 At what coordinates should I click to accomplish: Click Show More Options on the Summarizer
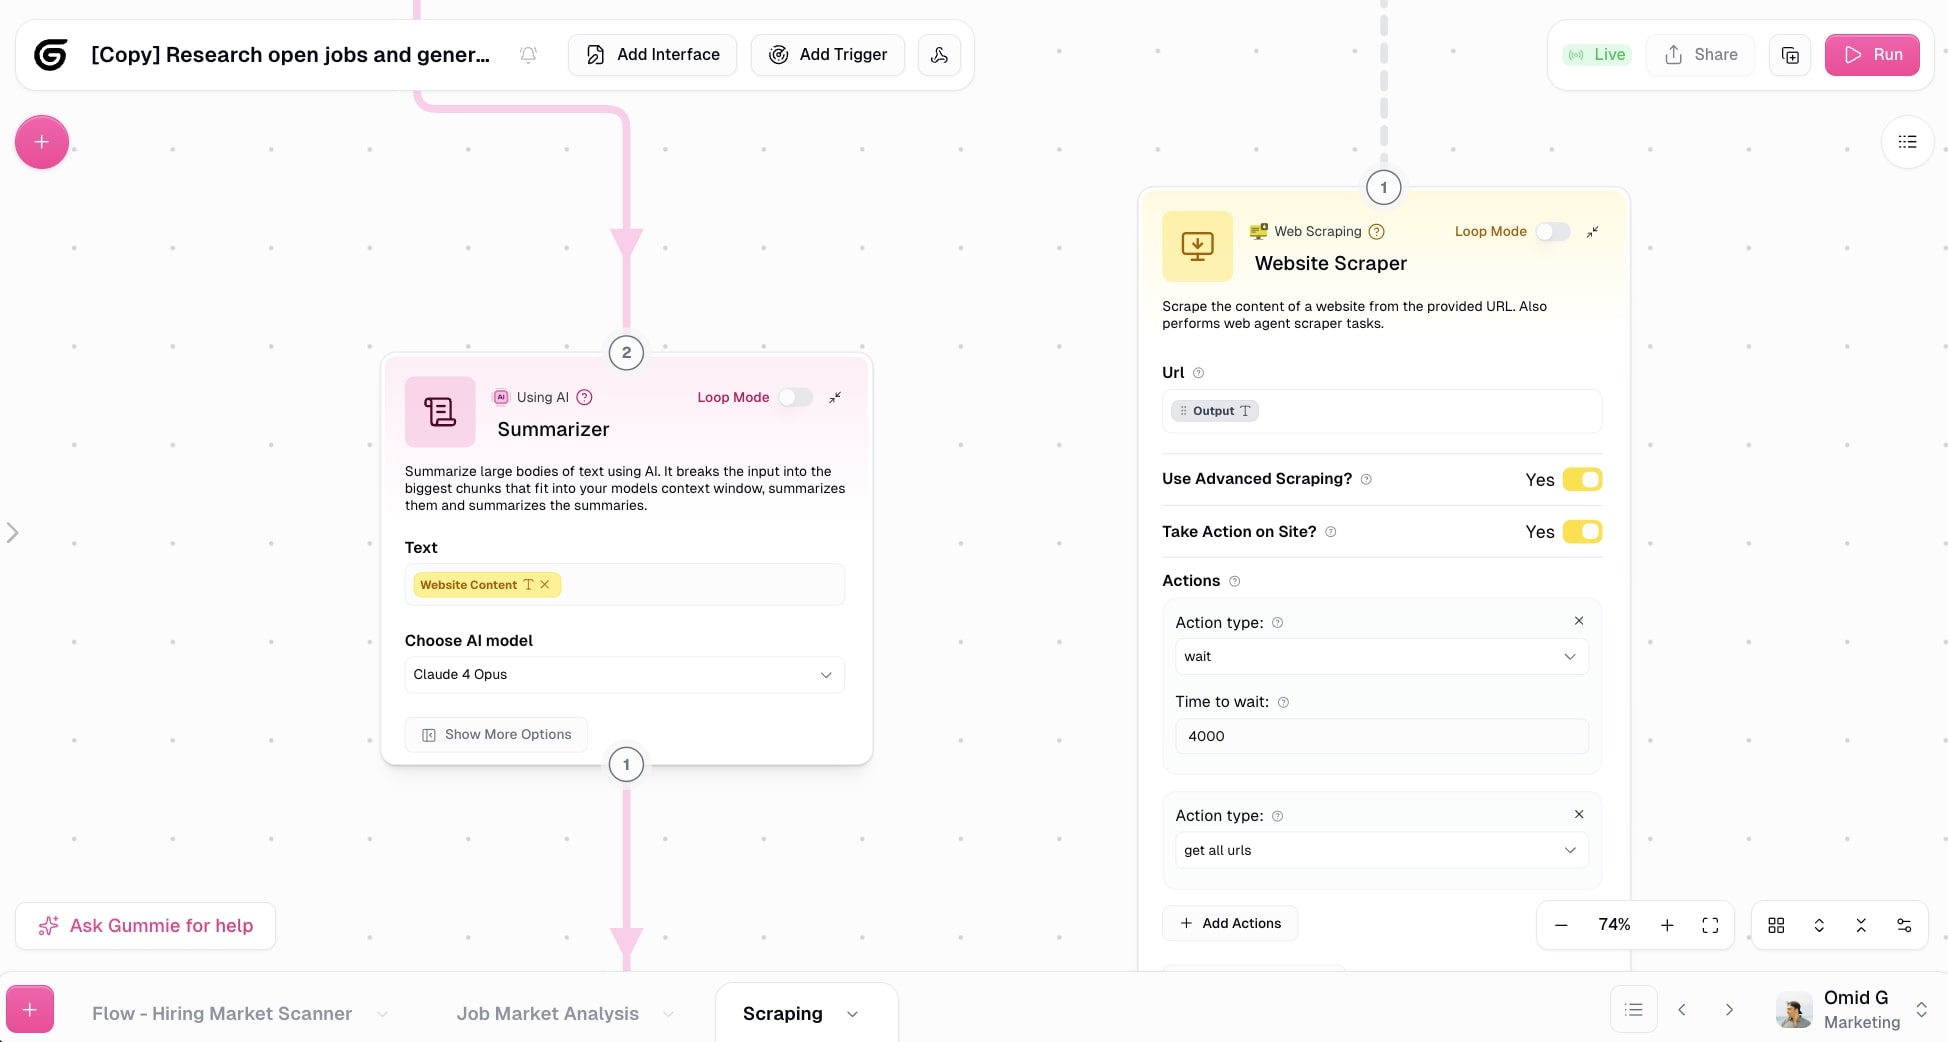pyautogui.click(x=495, y=734)
